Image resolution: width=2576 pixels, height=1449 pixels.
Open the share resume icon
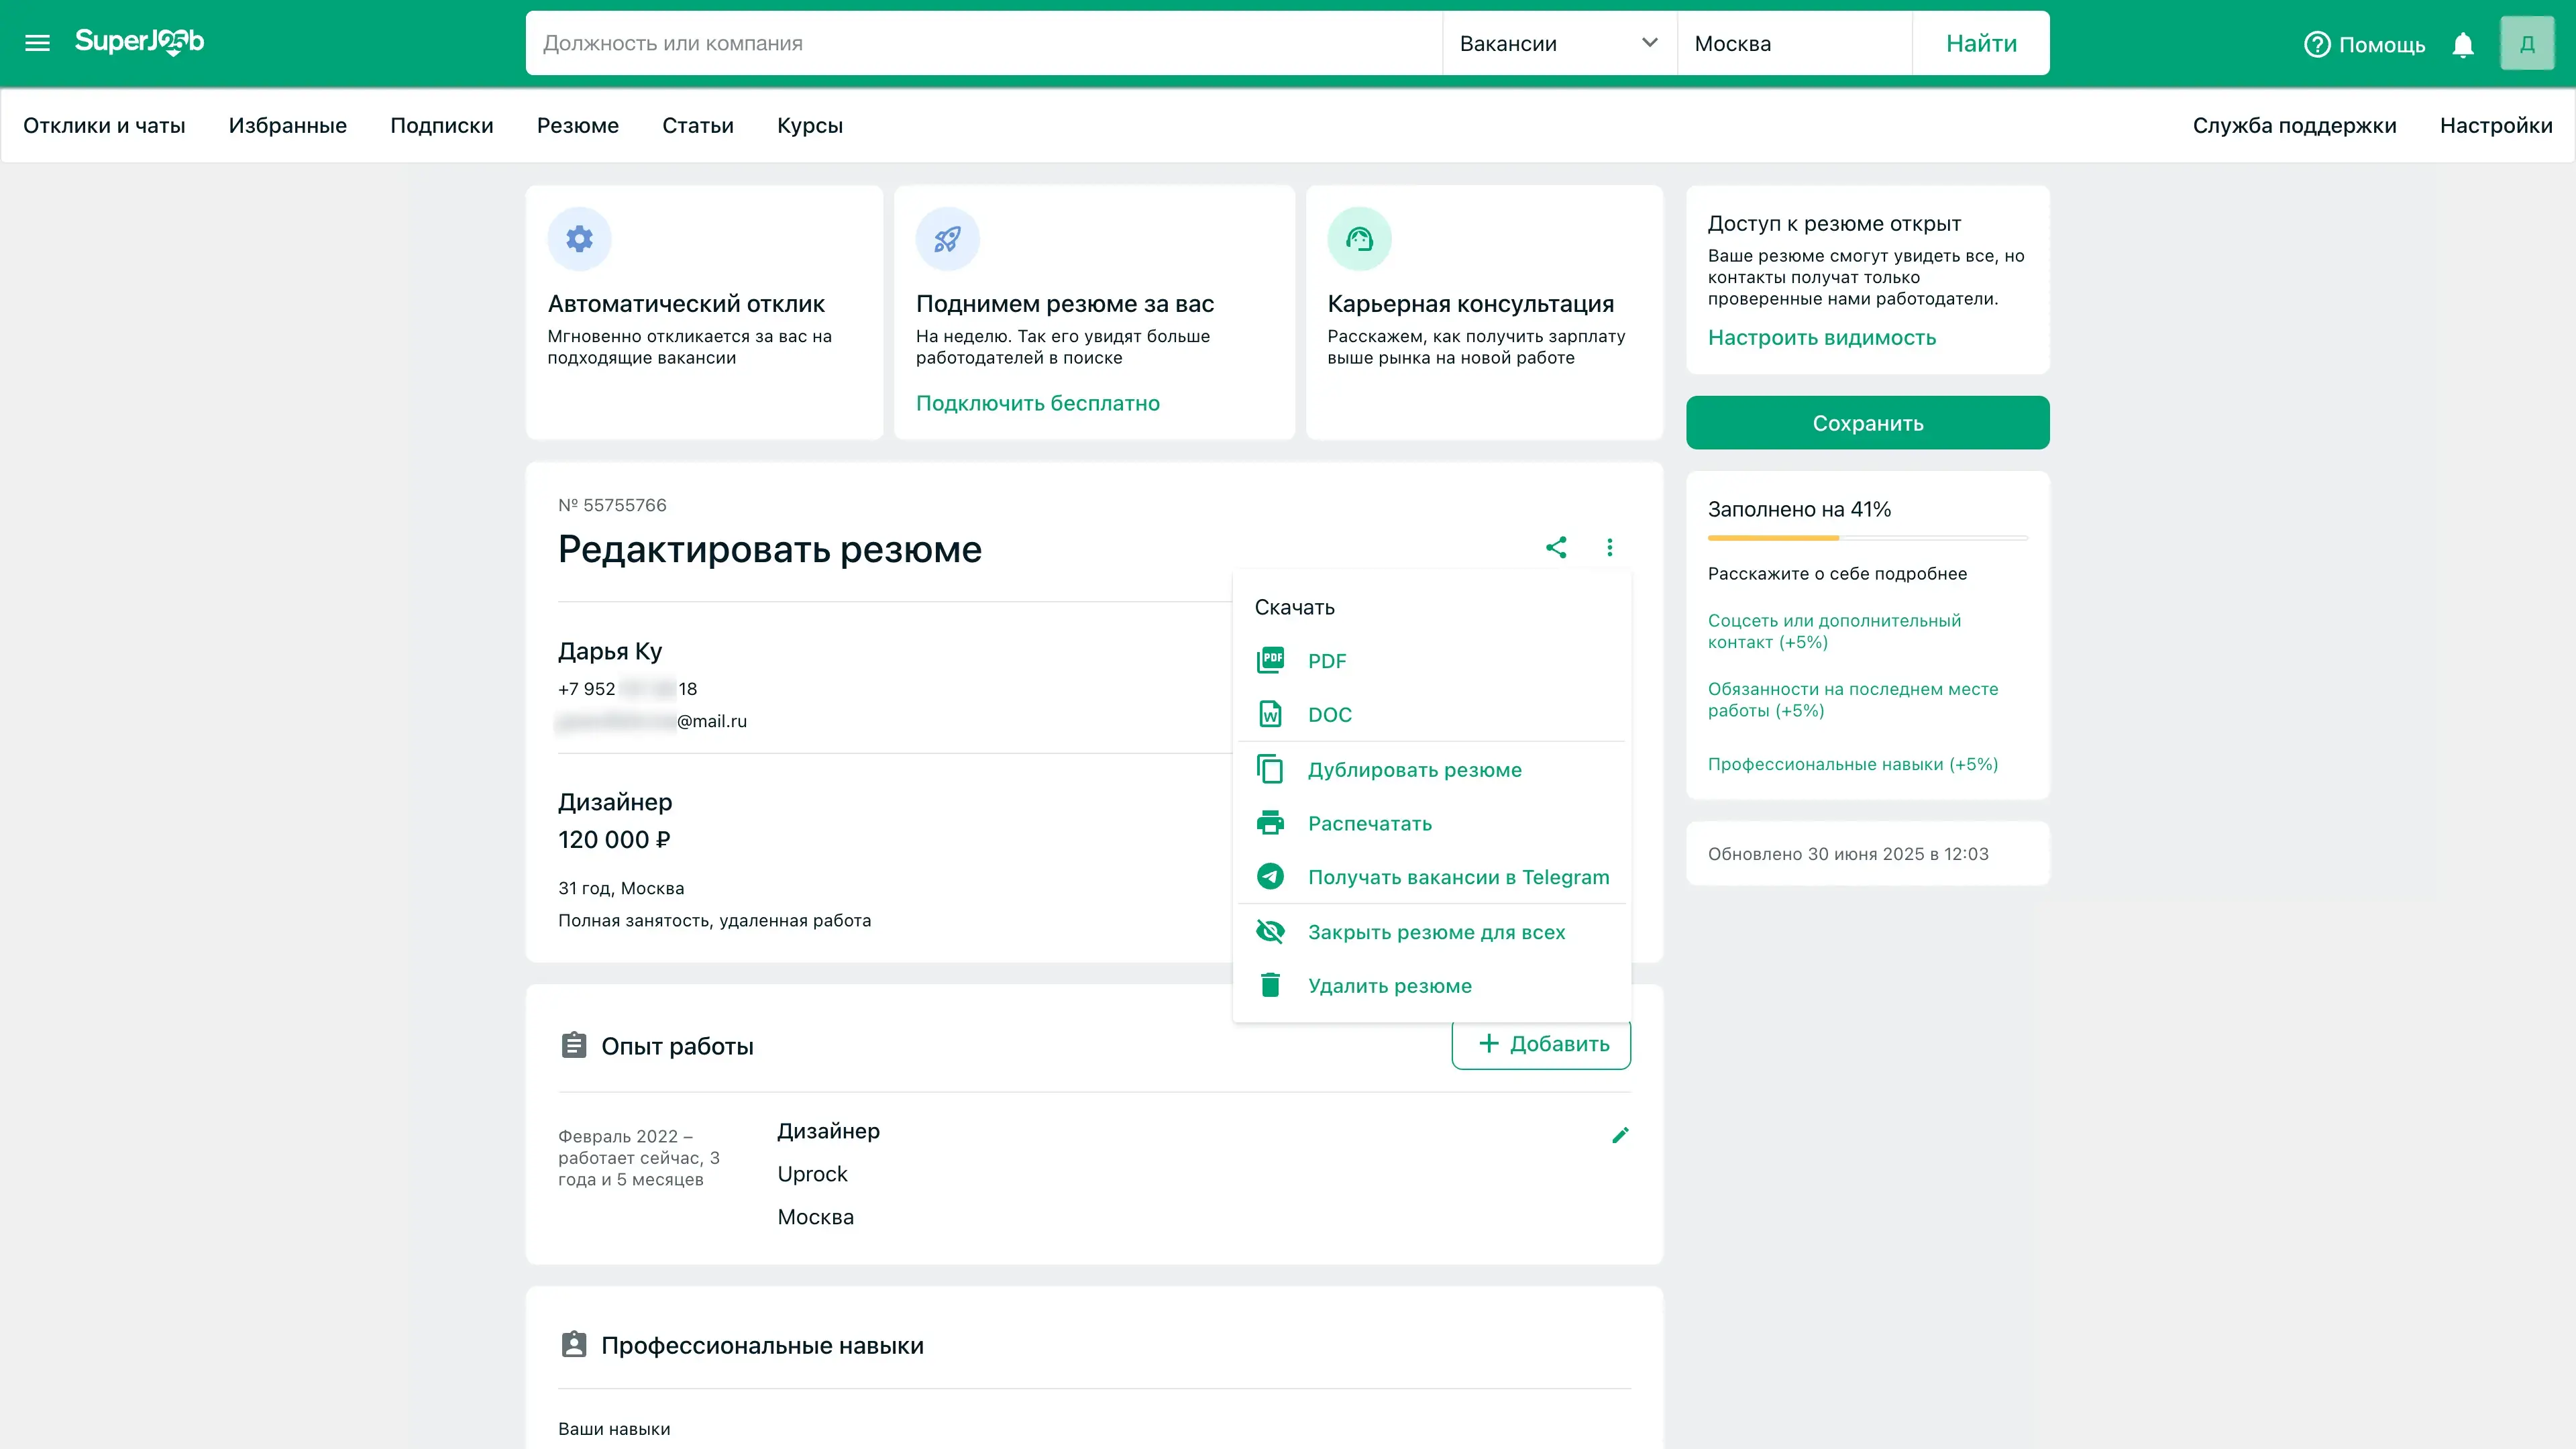(x=1556, y=547)
